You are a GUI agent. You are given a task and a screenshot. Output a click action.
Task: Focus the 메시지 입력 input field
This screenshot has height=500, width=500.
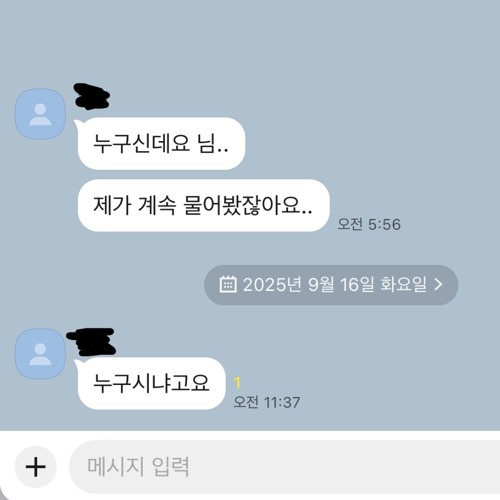[x=284, y=467]
